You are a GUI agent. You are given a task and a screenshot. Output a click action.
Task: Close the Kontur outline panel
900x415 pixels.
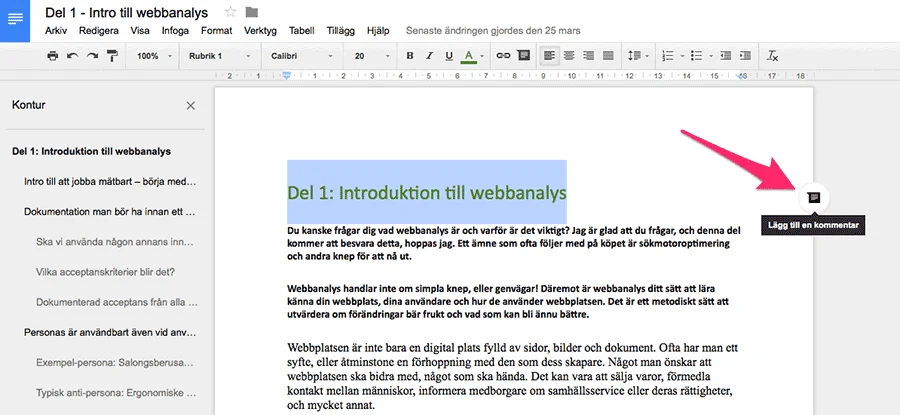pyautogui.click(x=191, y=105)
